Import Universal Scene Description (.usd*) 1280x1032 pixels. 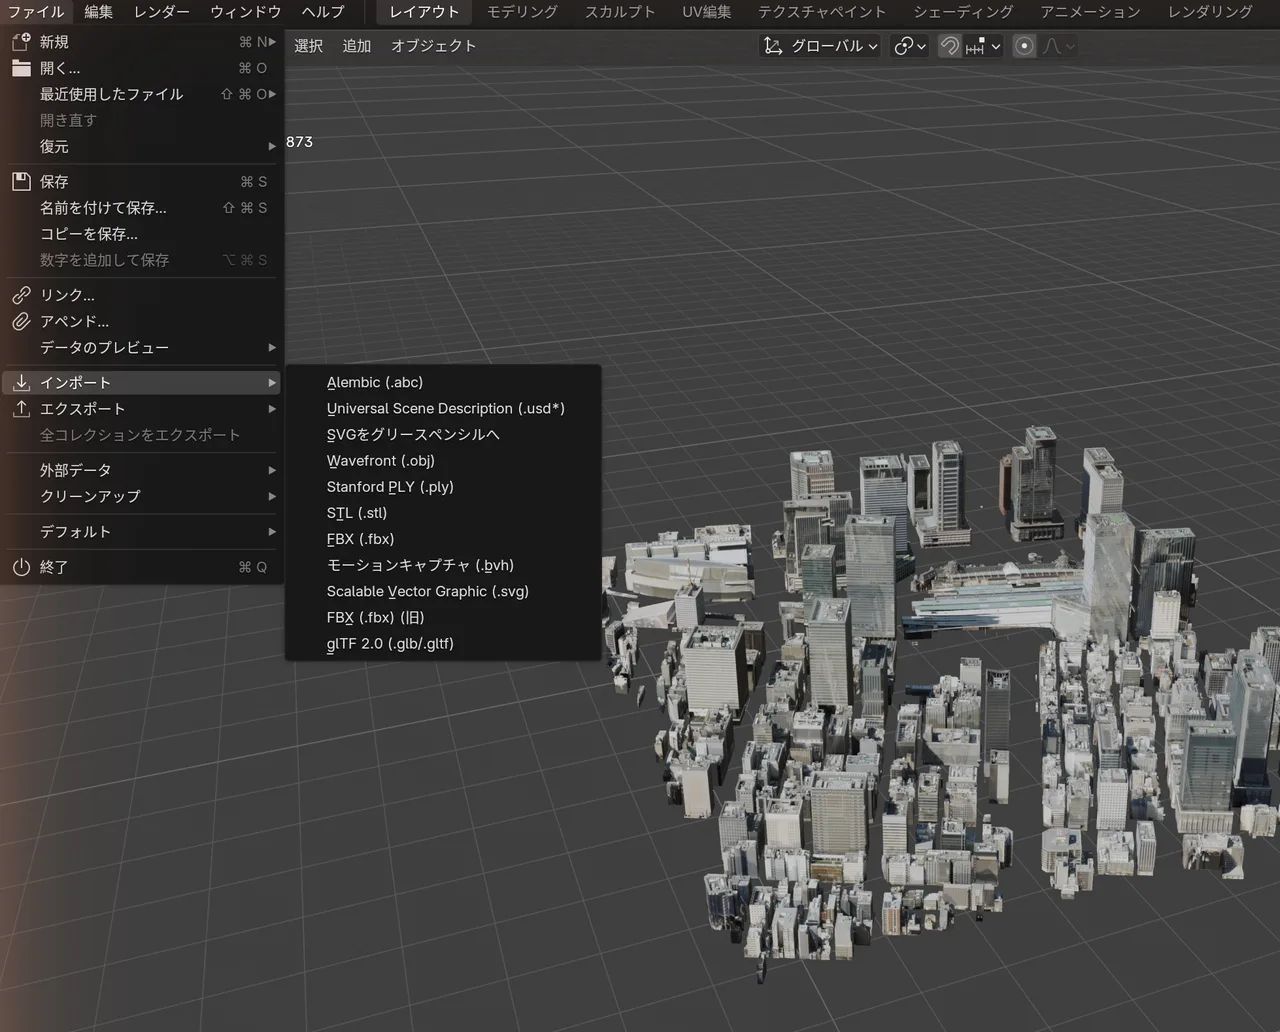[443, 408]
